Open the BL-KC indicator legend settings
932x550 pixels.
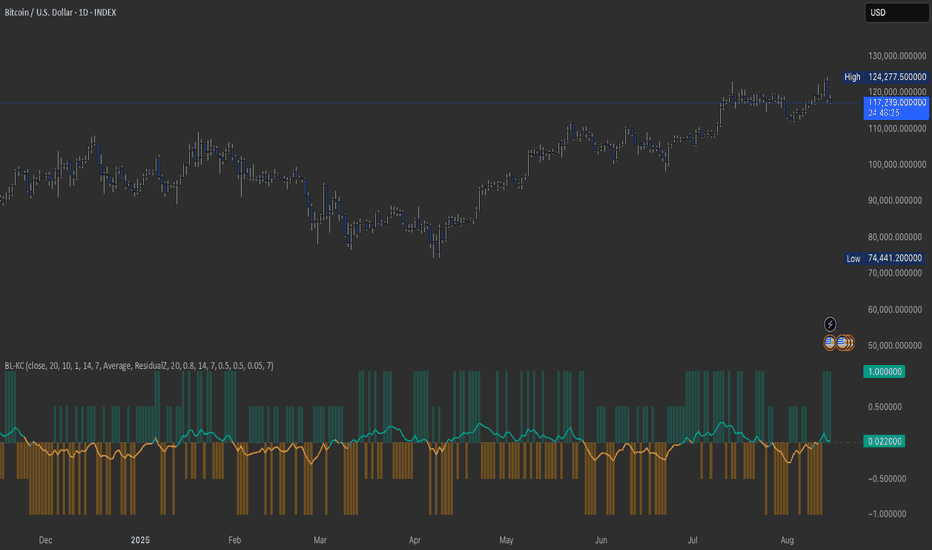pyautogui.click(x=139, y=366)
